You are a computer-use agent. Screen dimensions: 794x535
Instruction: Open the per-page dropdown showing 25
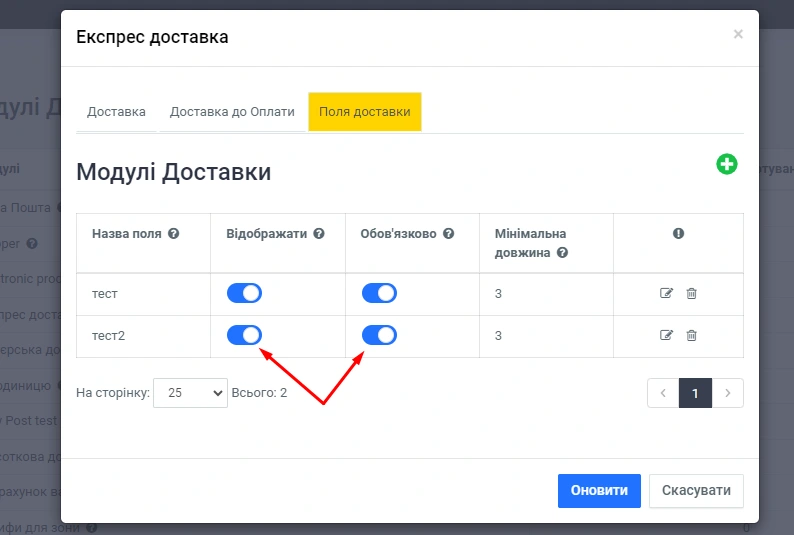[190, 393]
